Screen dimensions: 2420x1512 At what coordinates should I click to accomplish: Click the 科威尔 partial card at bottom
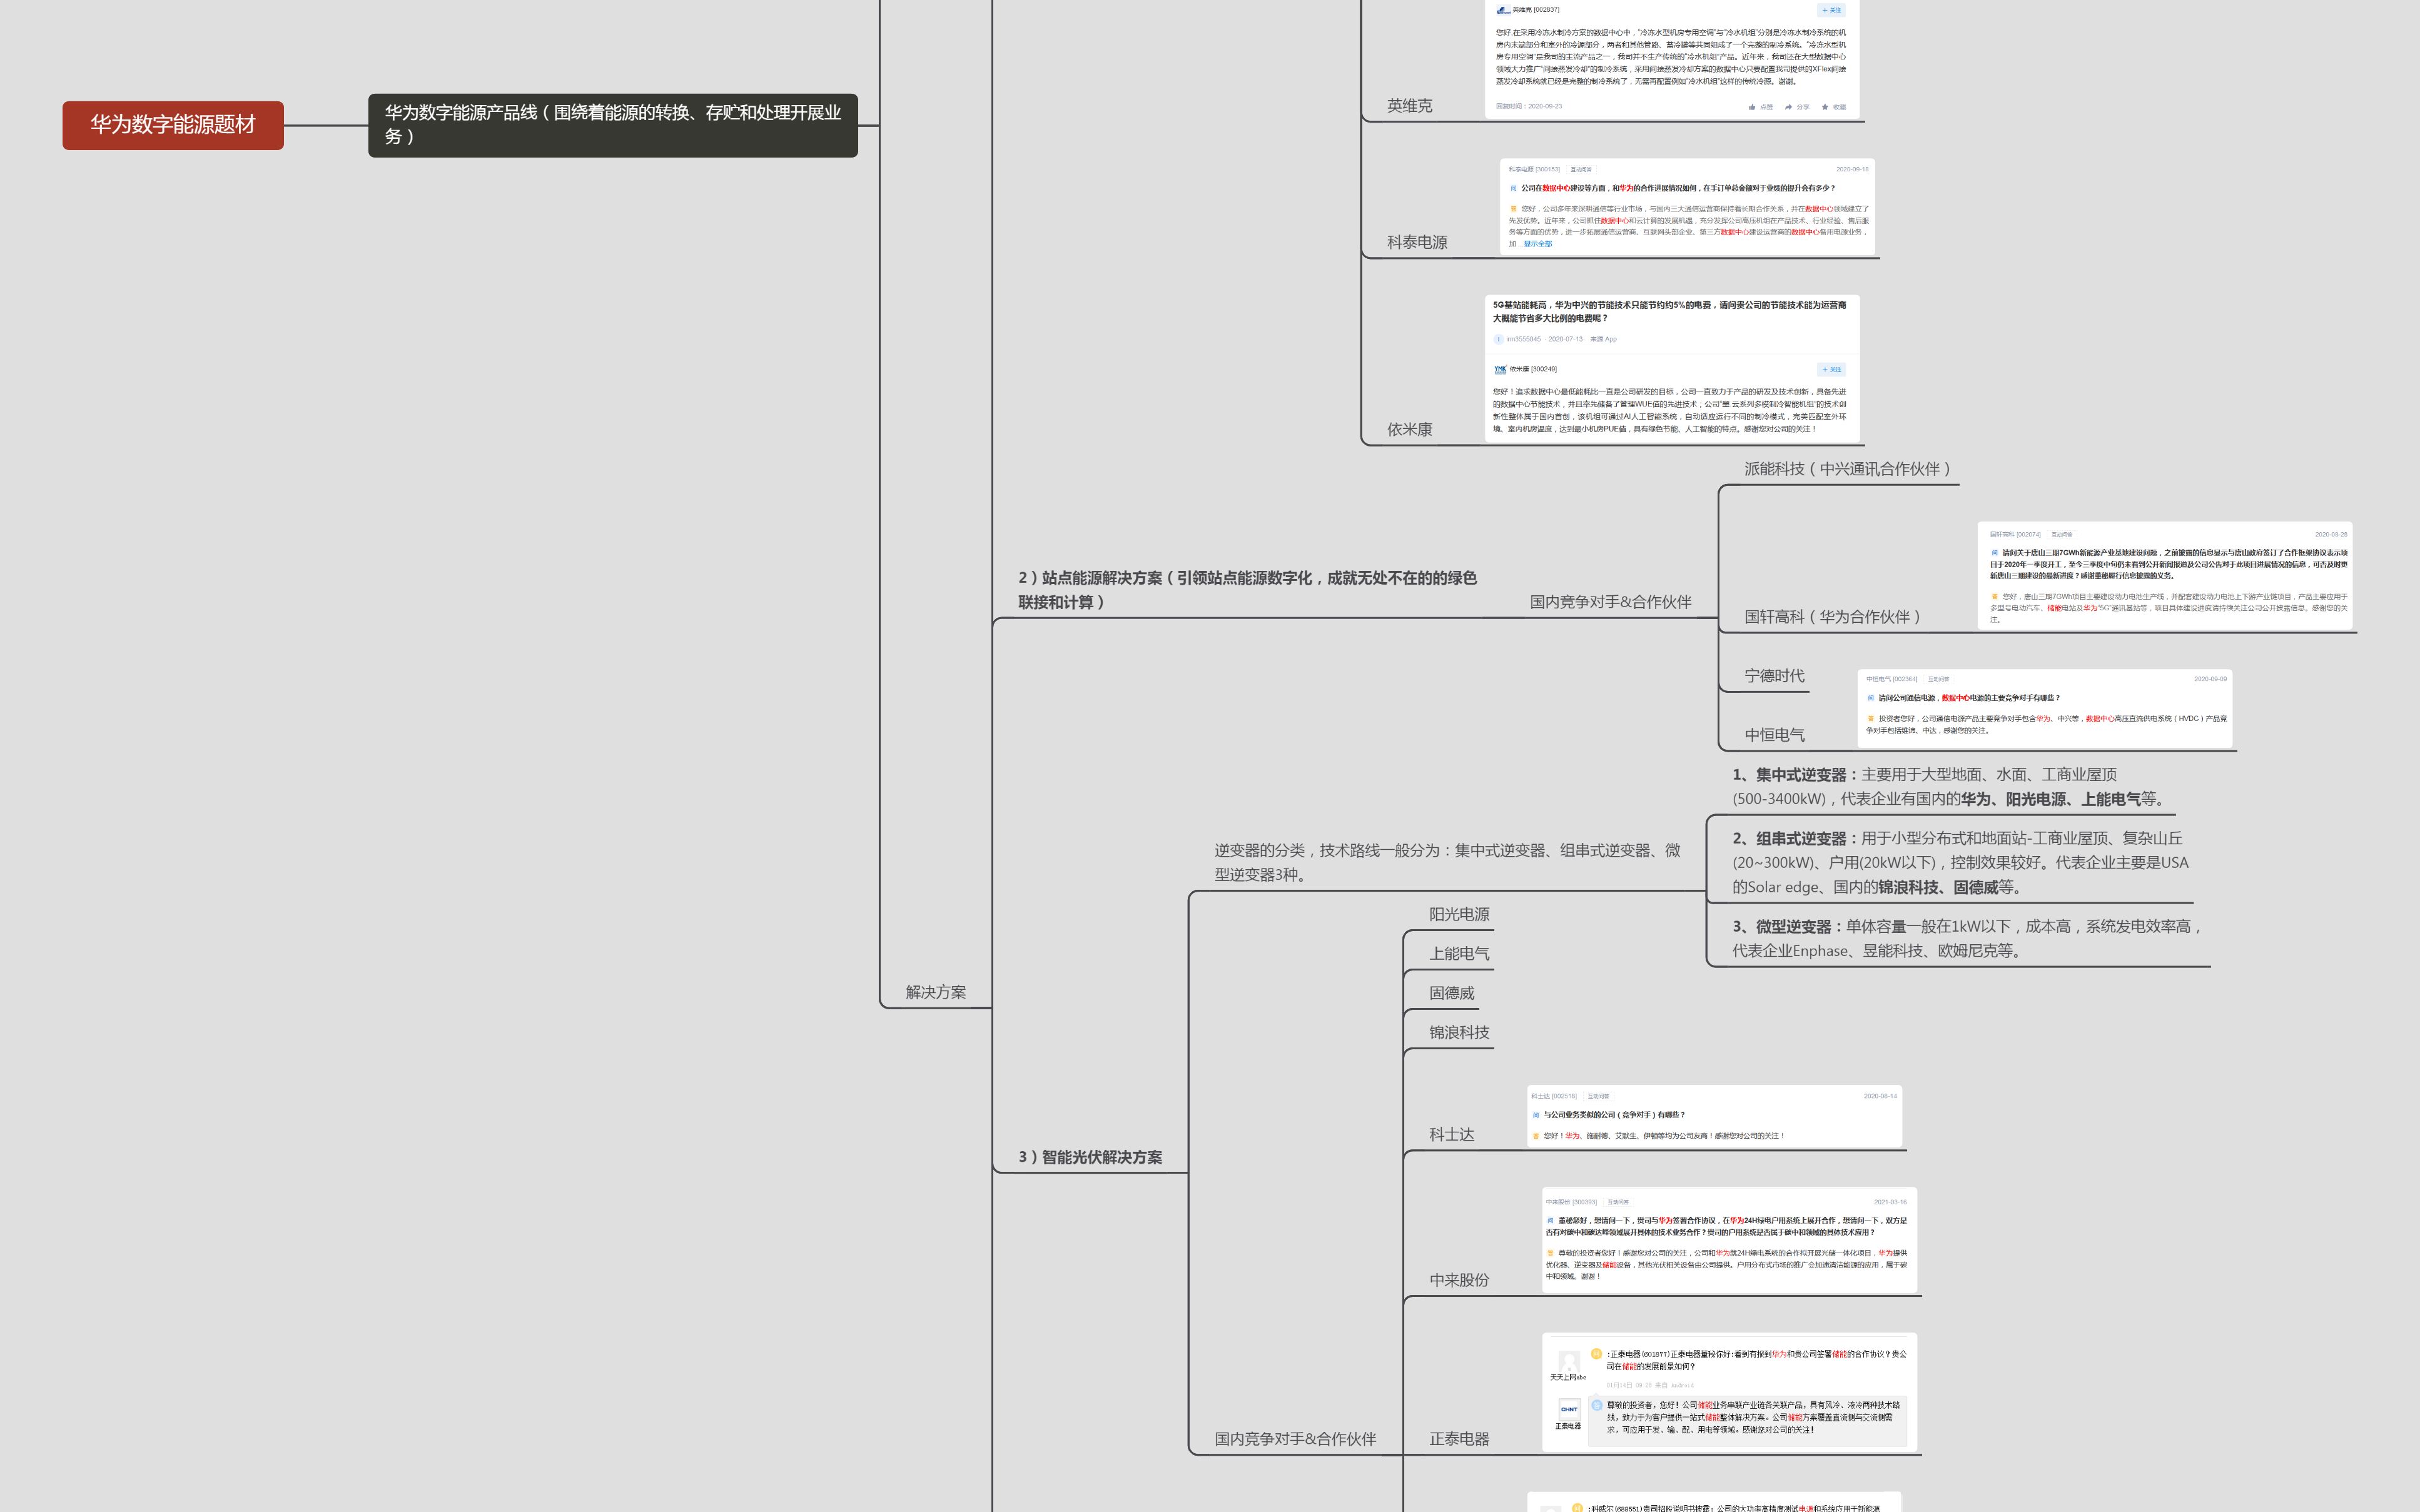[1714, 1502]
